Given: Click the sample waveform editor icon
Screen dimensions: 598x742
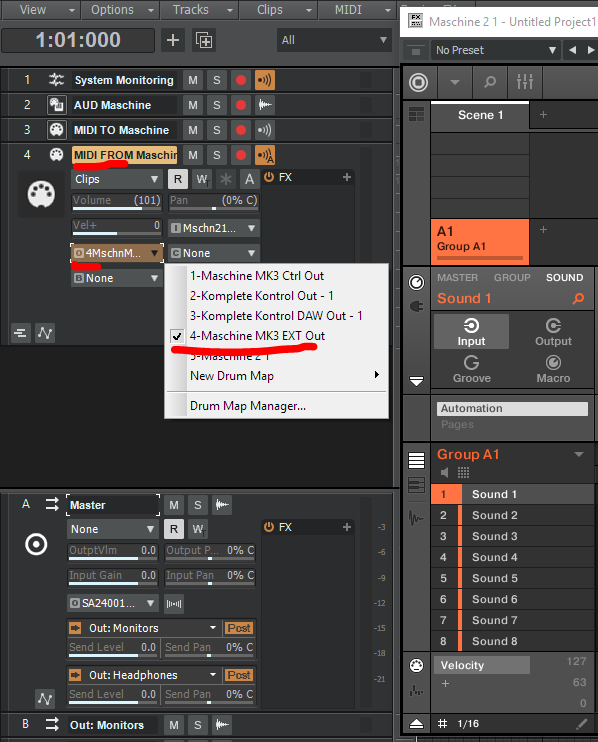Looking at the screenshot, I should [416, 518].
